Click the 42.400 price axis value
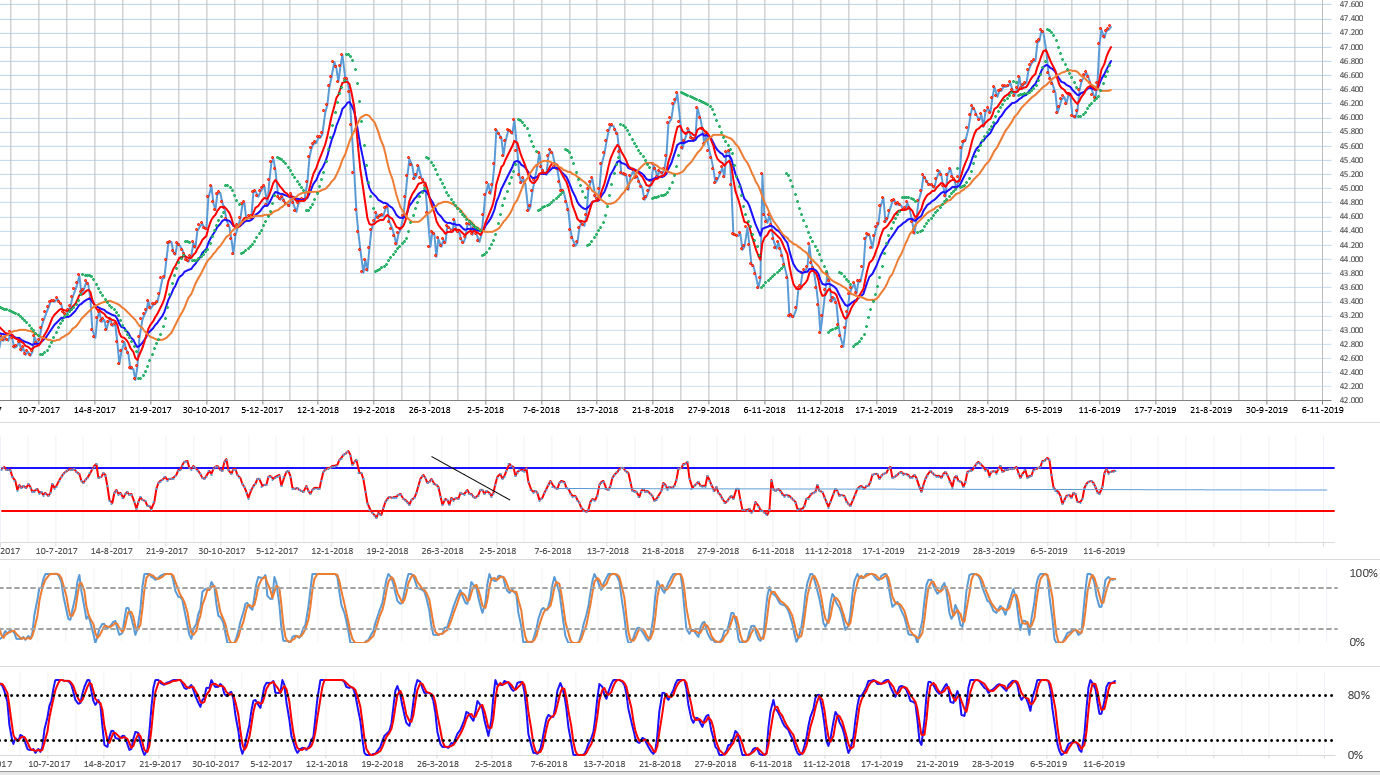The image size is (1380, 775). [1350, 372]
